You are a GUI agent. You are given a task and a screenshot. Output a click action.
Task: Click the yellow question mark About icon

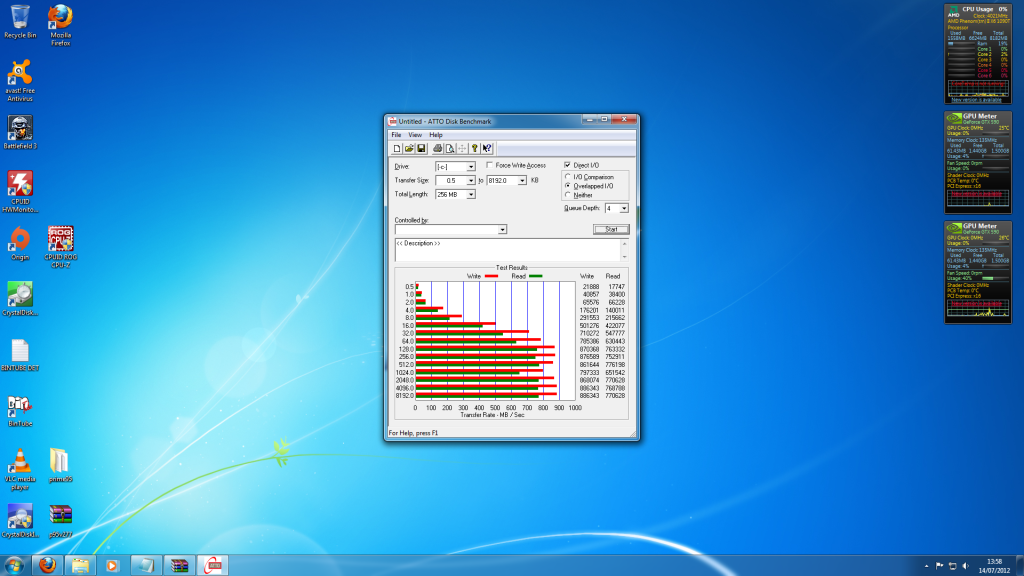coord(474,148)
